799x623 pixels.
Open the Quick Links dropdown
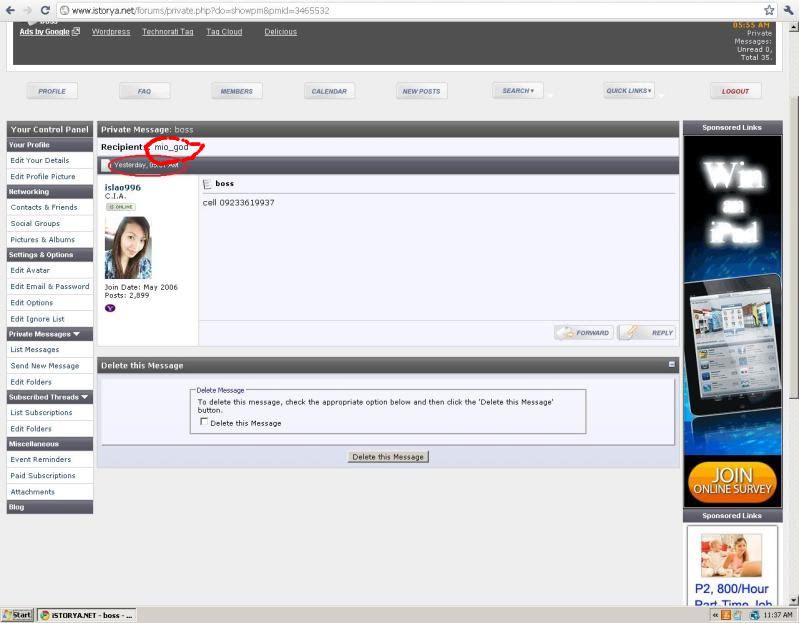629,91
